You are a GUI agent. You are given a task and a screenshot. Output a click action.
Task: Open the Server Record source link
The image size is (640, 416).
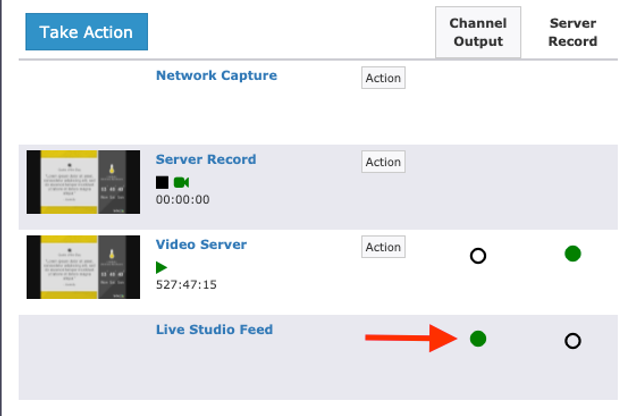[x=206, y=159]
